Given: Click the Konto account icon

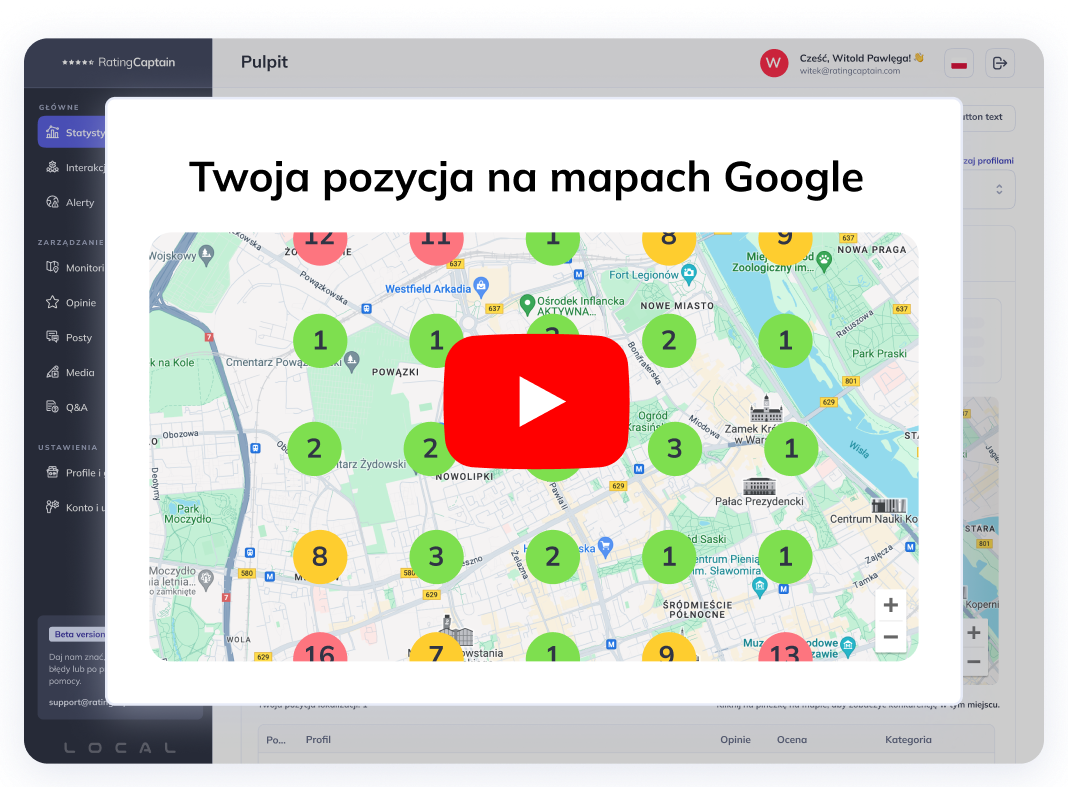Looking at the screenshot, I should click(52, 507).
